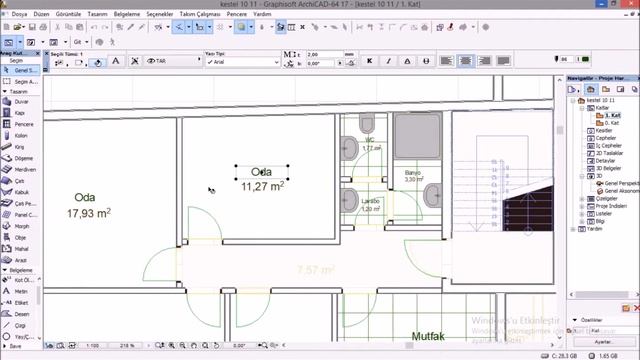Open the Tasarım menu
Image resolution: width=640 pixels, height=360 pixels.
pyautogui.click(x=98, y=14)
